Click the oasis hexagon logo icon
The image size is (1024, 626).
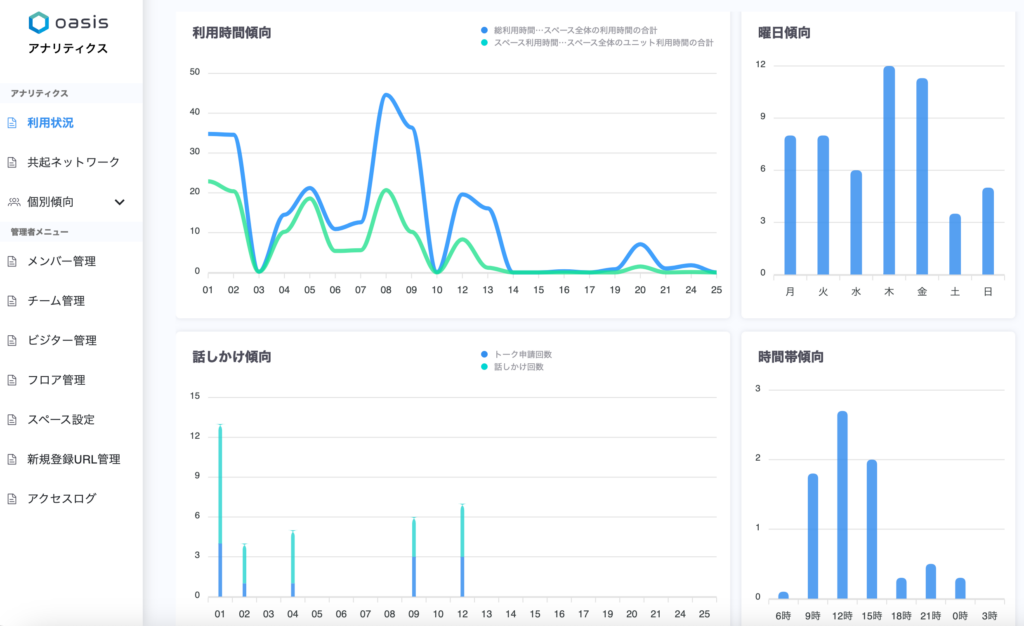pos(38,22)
